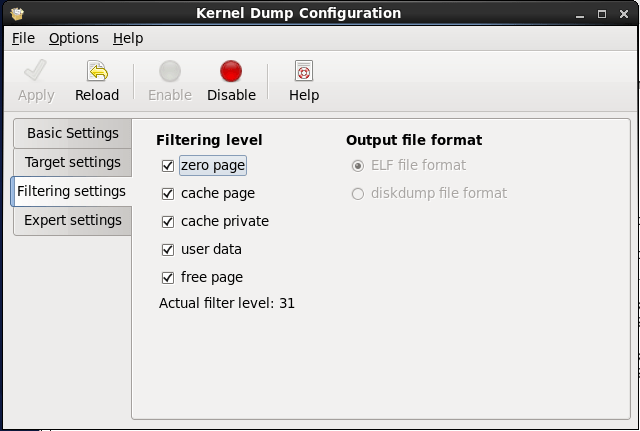Viewport: 640px width, 431px height.
Task: Open the File menu
Action: [x=23, y=38]
